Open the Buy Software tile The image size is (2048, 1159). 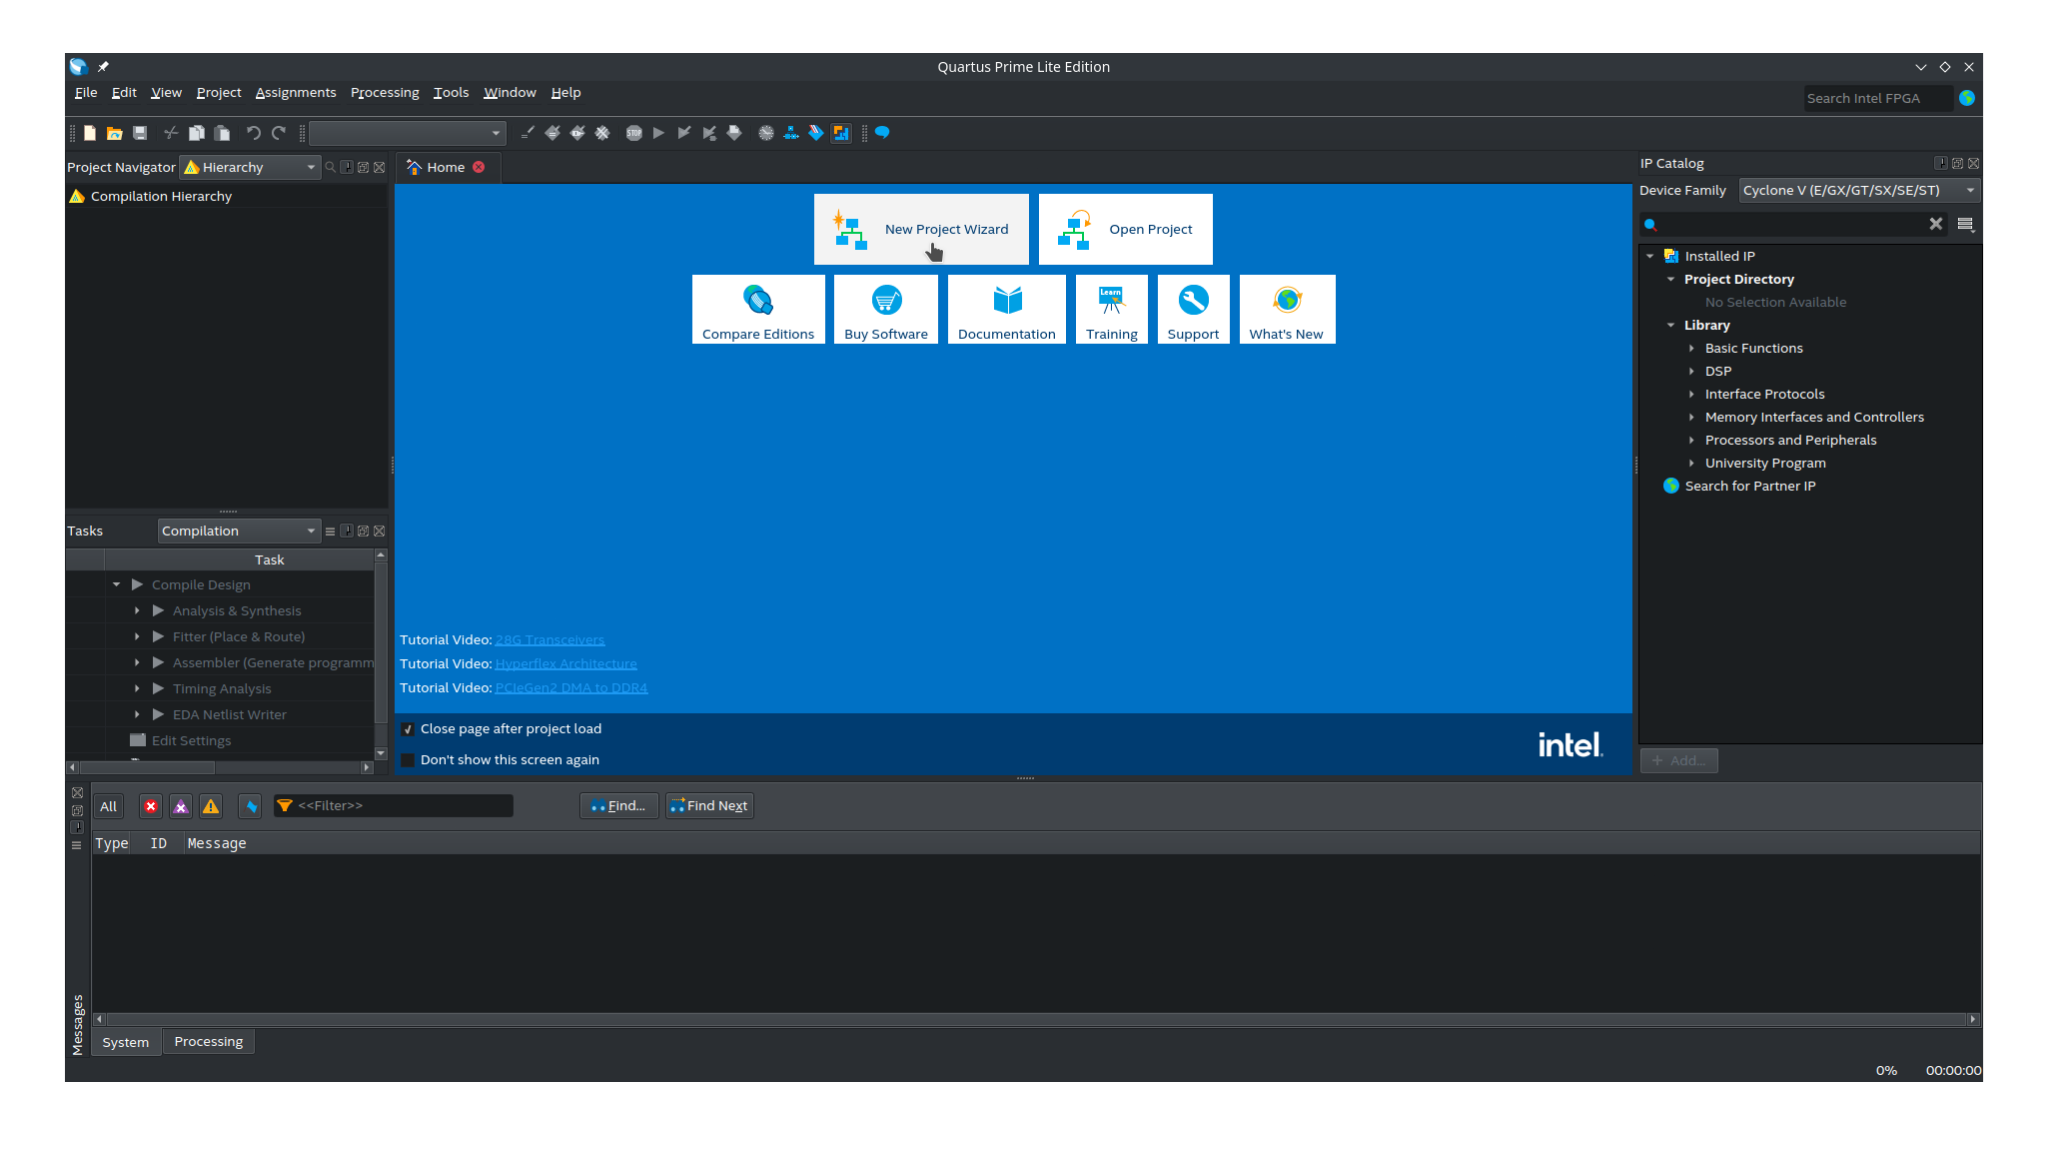[886, 309]
